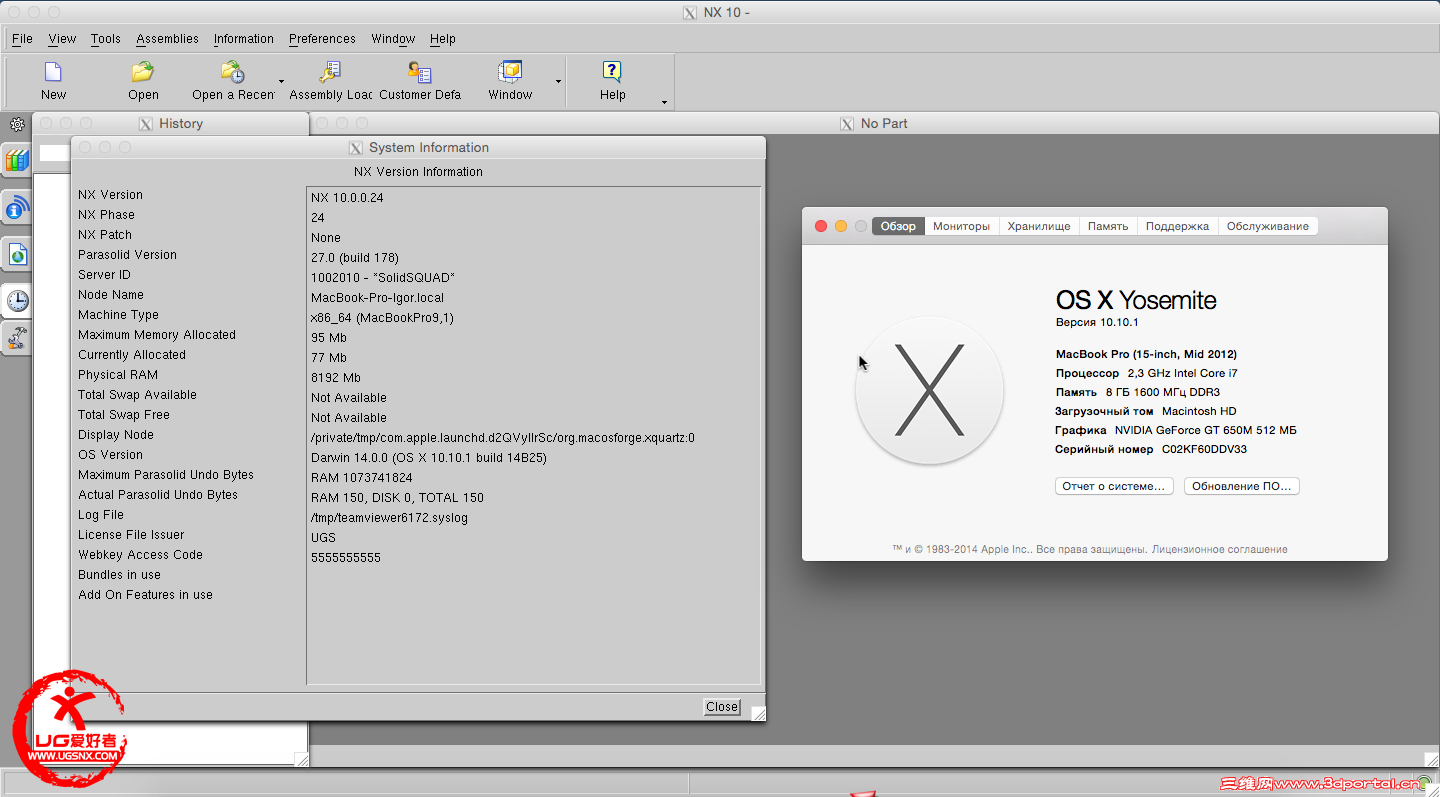Screen dimensions: 1440x797
Task: Click the Bundles in use label
Action: (x=119, y=575)
